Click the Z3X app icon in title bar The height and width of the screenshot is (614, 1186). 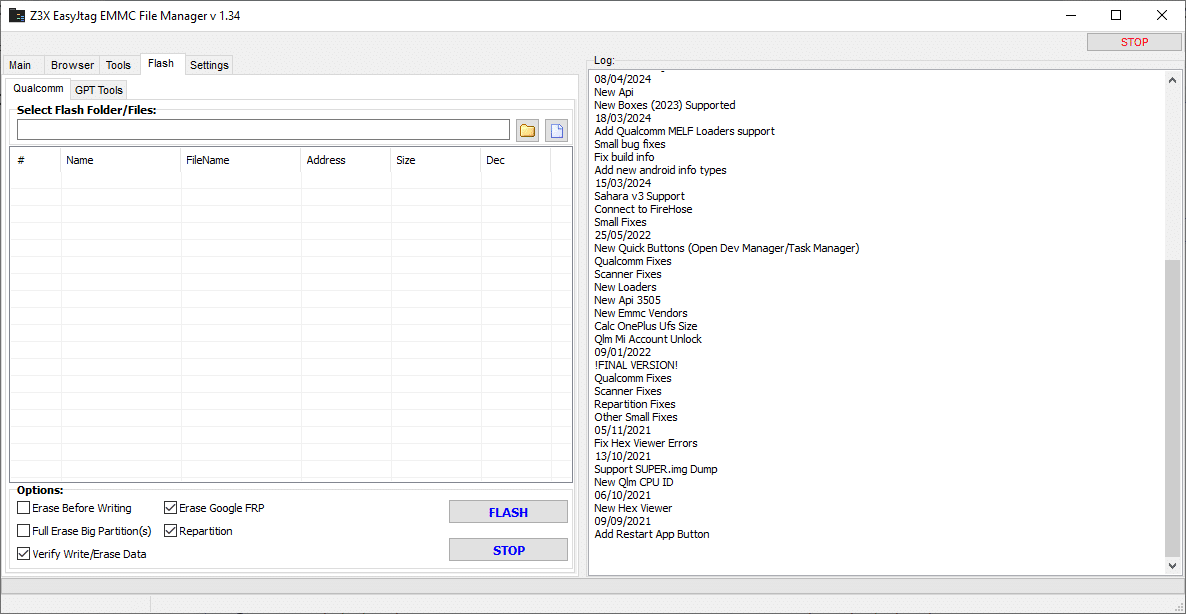(x=17, y=16)
